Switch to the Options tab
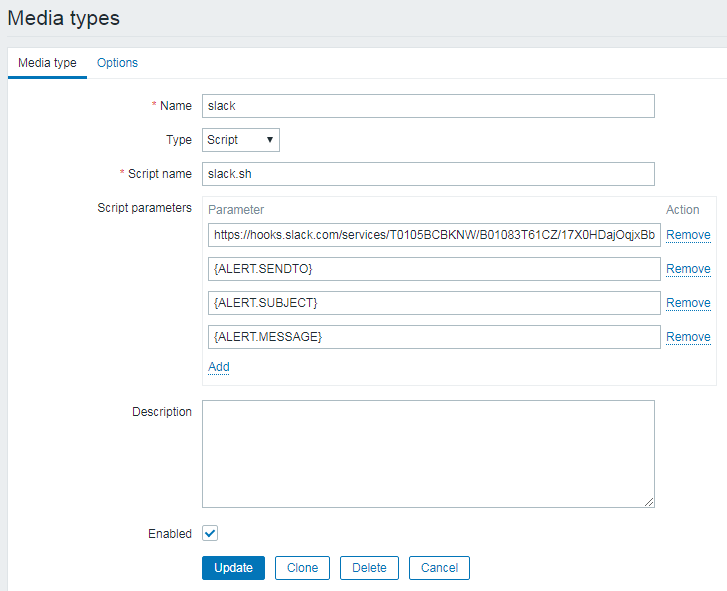Screen dimensions: 727x591 (x=117, y=63)
